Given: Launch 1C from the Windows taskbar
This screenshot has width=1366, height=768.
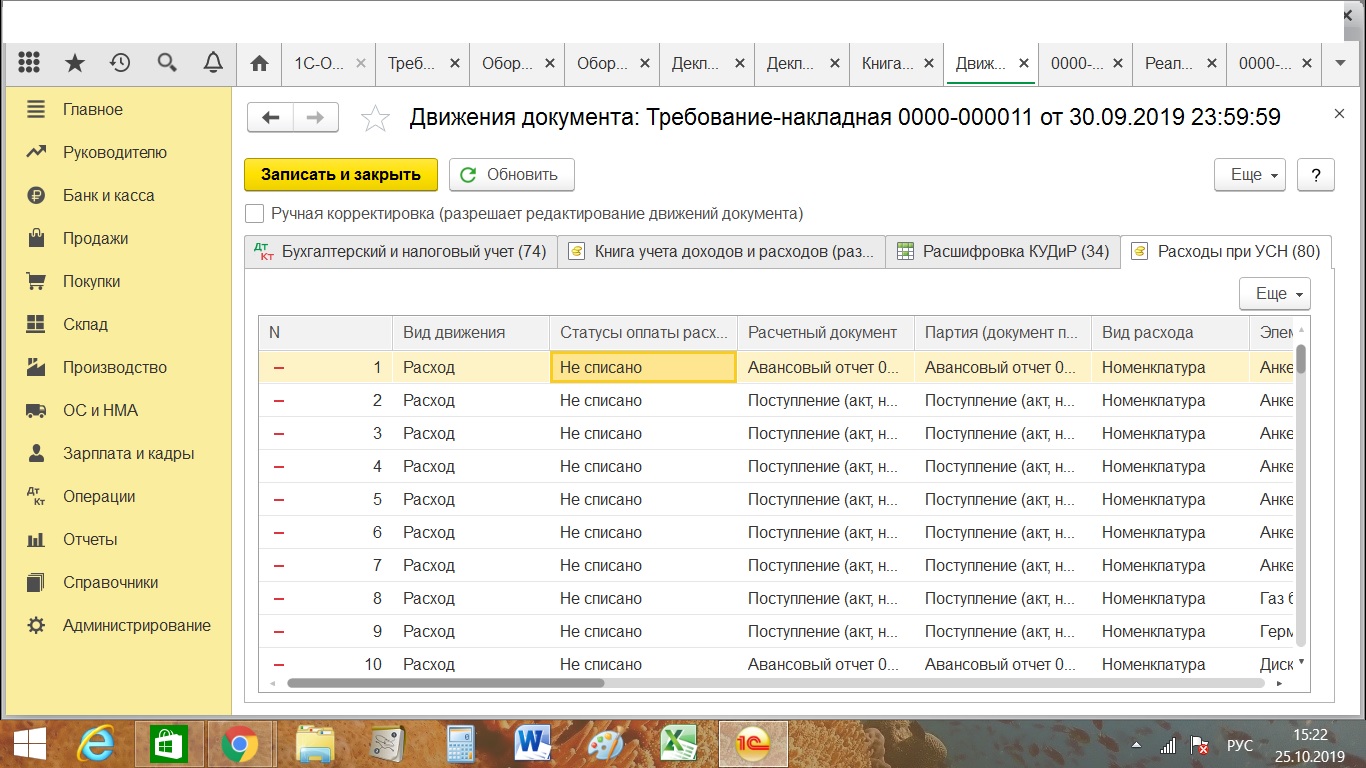Looking at the screenshot, I should pyautogui.click(x=754, y=743).
